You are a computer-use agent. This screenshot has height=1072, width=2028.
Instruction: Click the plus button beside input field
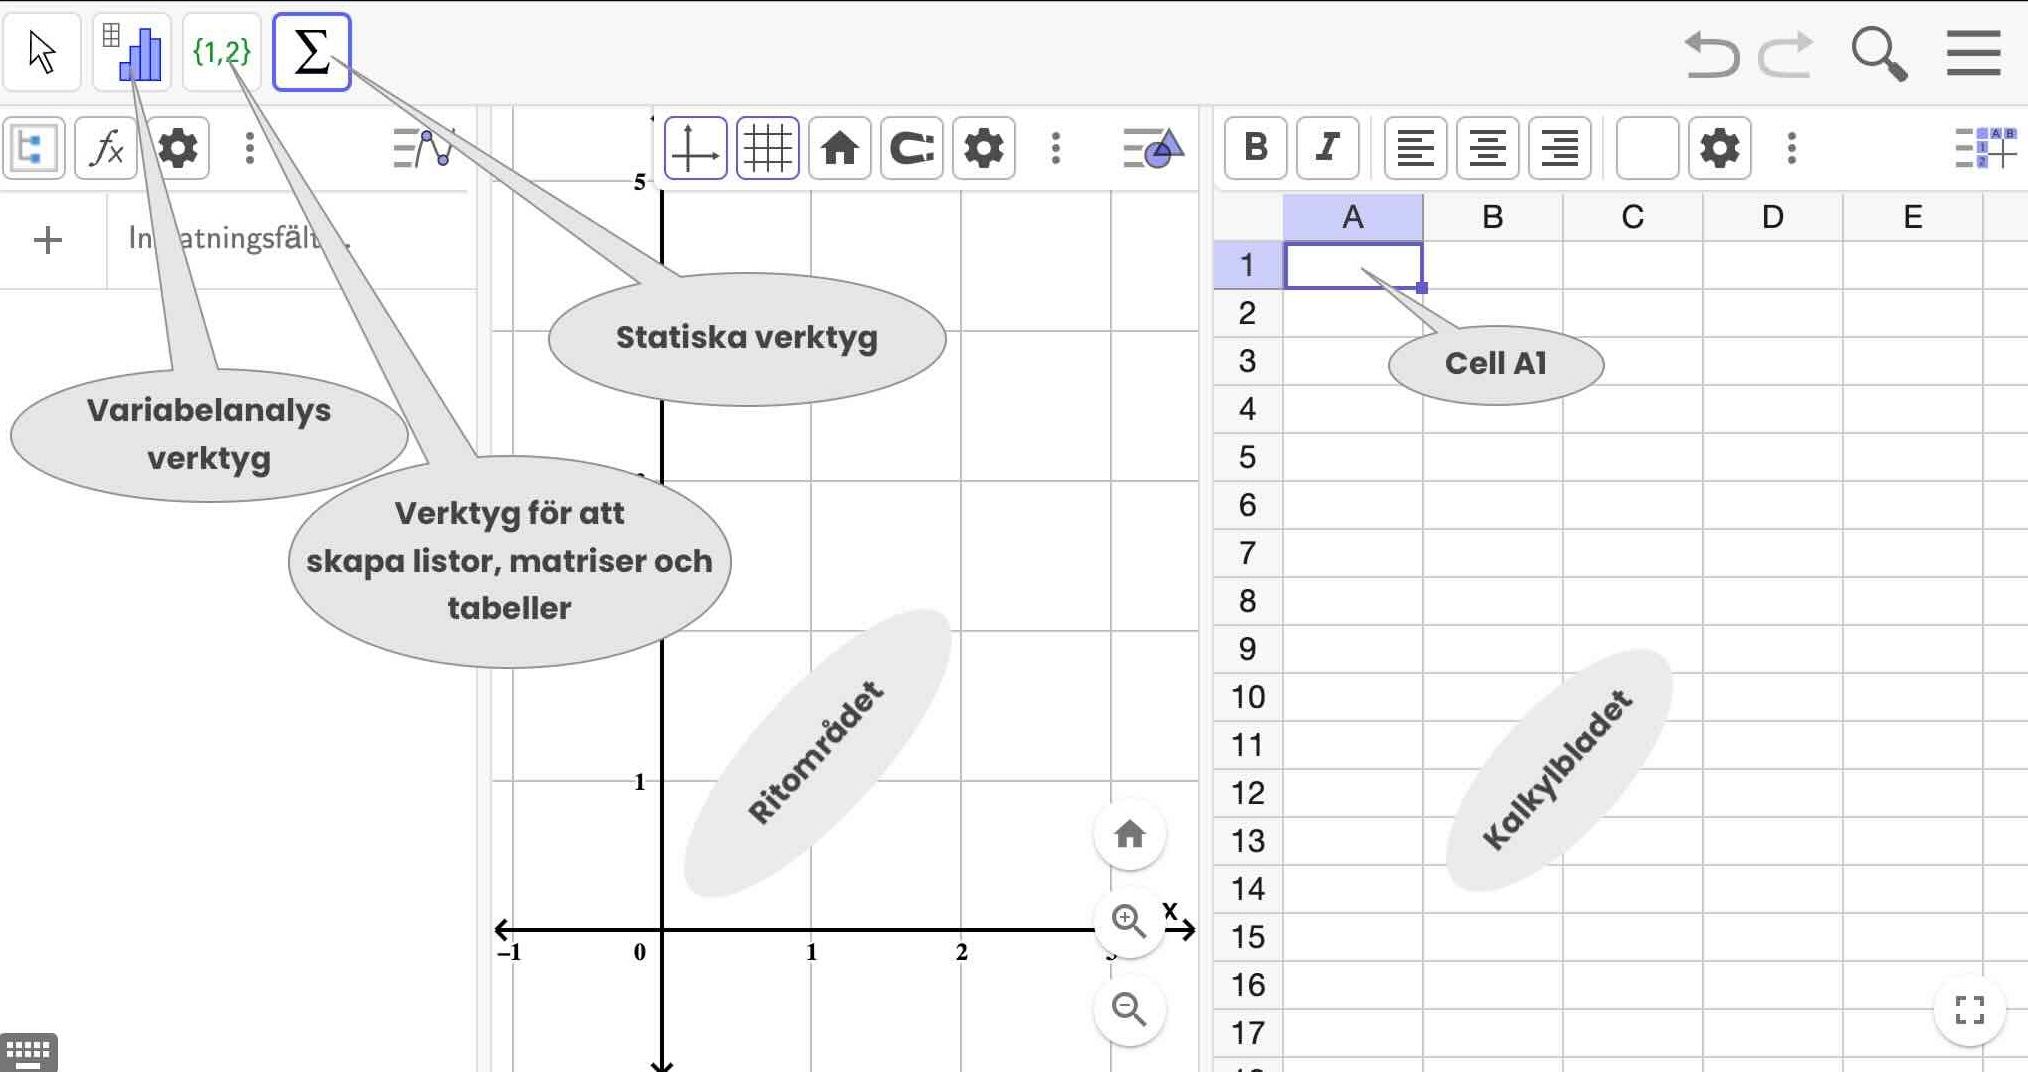[x=47, y=240]
